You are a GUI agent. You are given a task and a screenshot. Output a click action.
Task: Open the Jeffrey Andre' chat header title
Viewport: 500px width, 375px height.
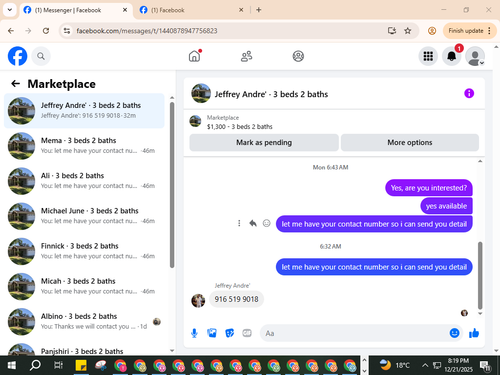271,94
